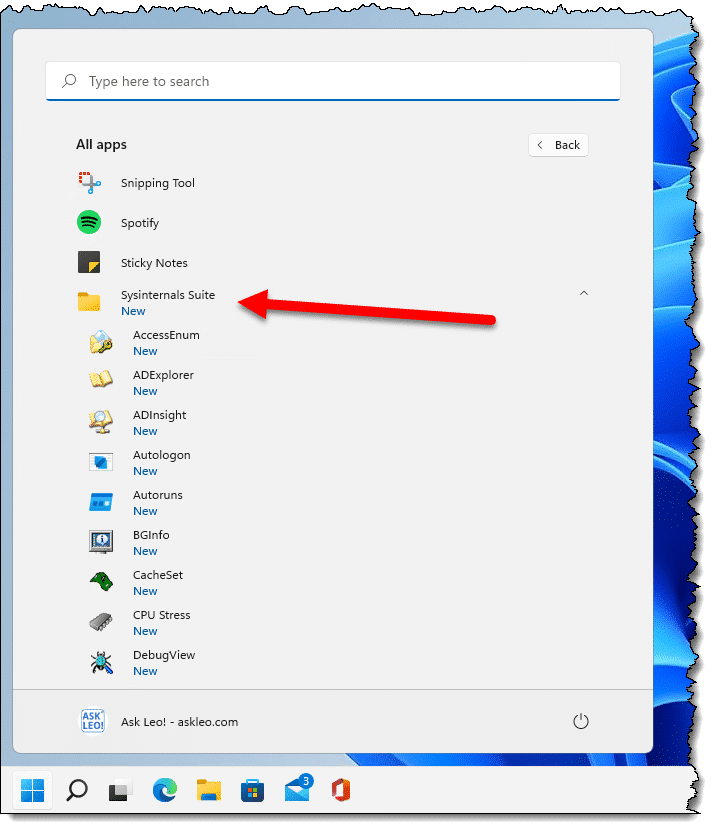Click the 'AccessEnum' entry text

click(x=166, y=335)
